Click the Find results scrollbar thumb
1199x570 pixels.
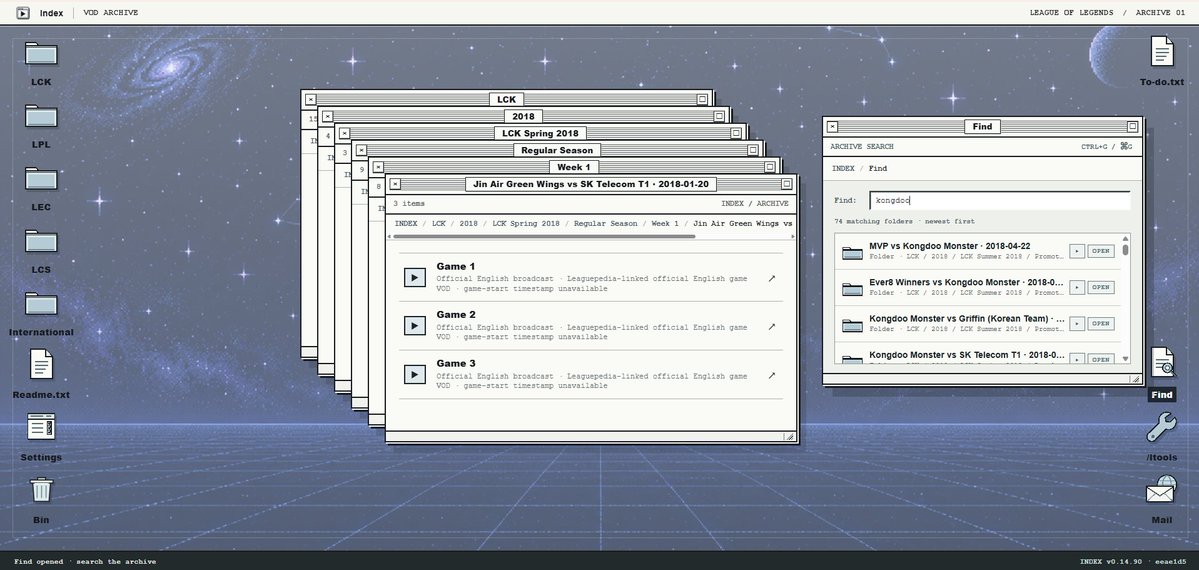[1126, 250]
